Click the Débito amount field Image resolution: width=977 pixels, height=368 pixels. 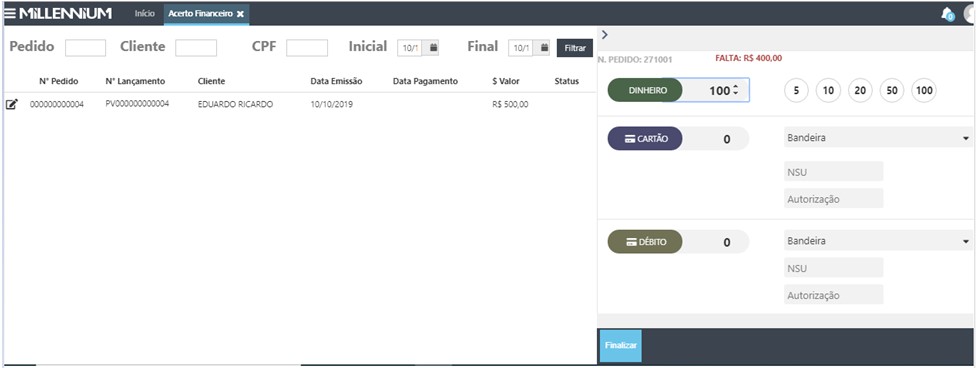(x=715, y=242)
